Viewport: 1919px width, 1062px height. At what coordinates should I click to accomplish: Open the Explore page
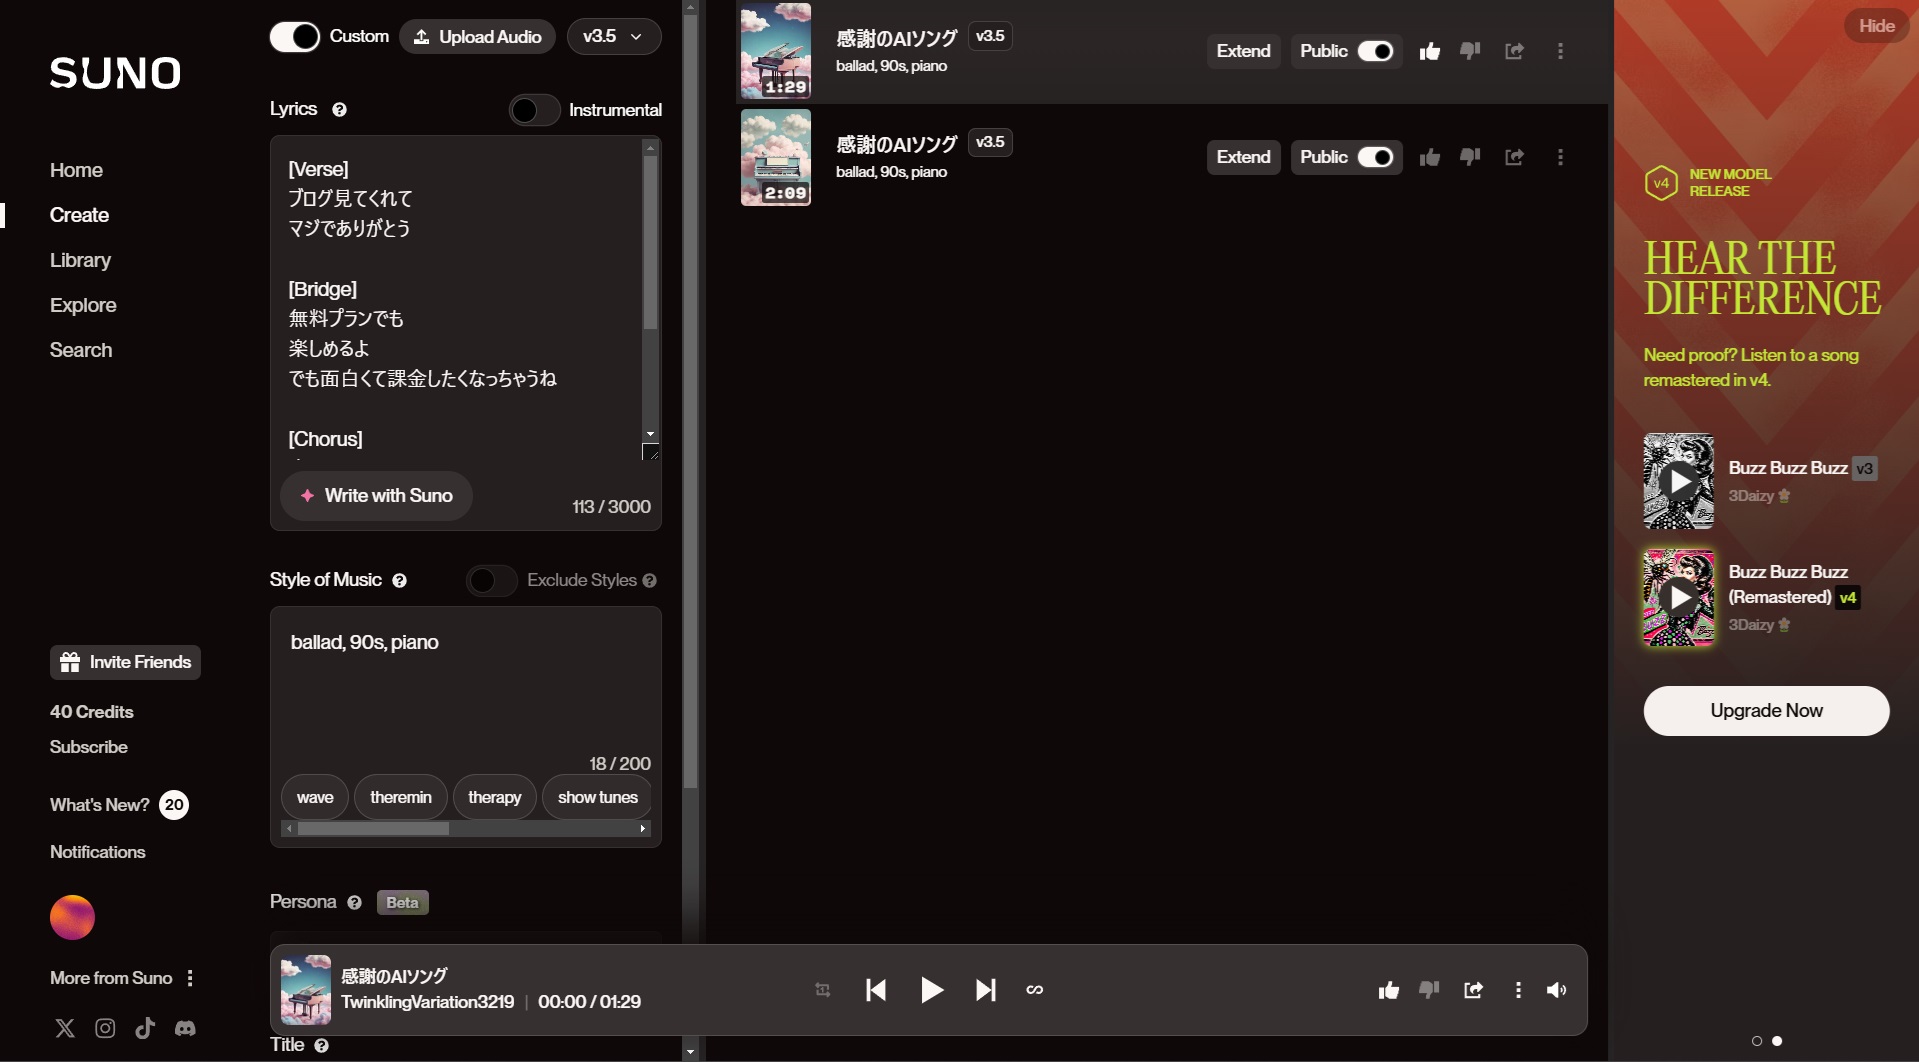(x=83, y=305)
